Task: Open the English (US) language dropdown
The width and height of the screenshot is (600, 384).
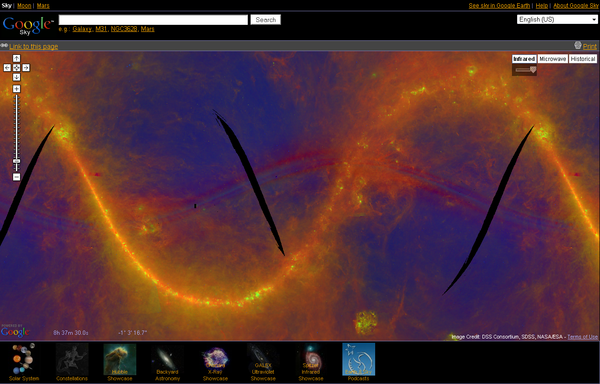Action: [x=557, y=20]
